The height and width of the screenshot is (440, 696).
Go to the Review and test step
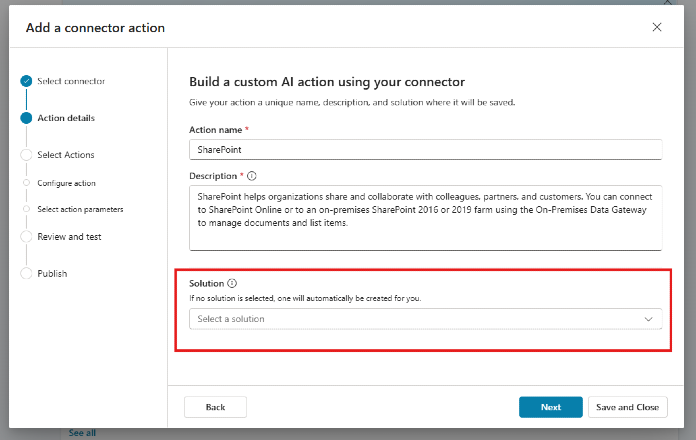pyautogui.click(x=69, y=237)
